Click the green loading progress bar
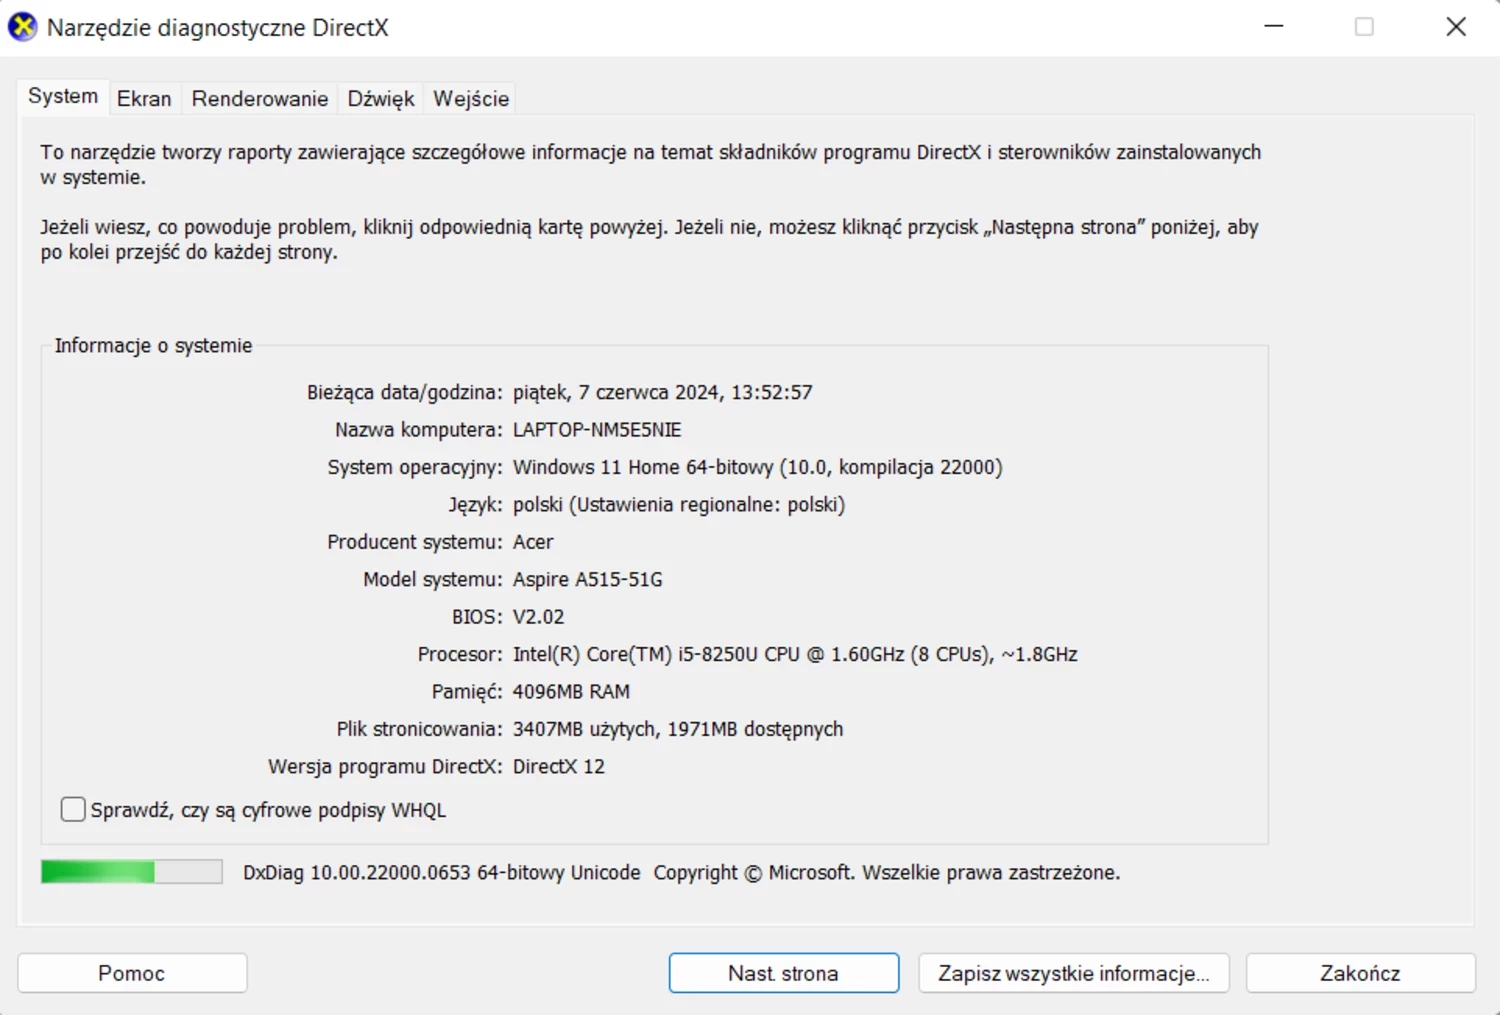The image size is (1500, 1015). (x=132, y=872)
